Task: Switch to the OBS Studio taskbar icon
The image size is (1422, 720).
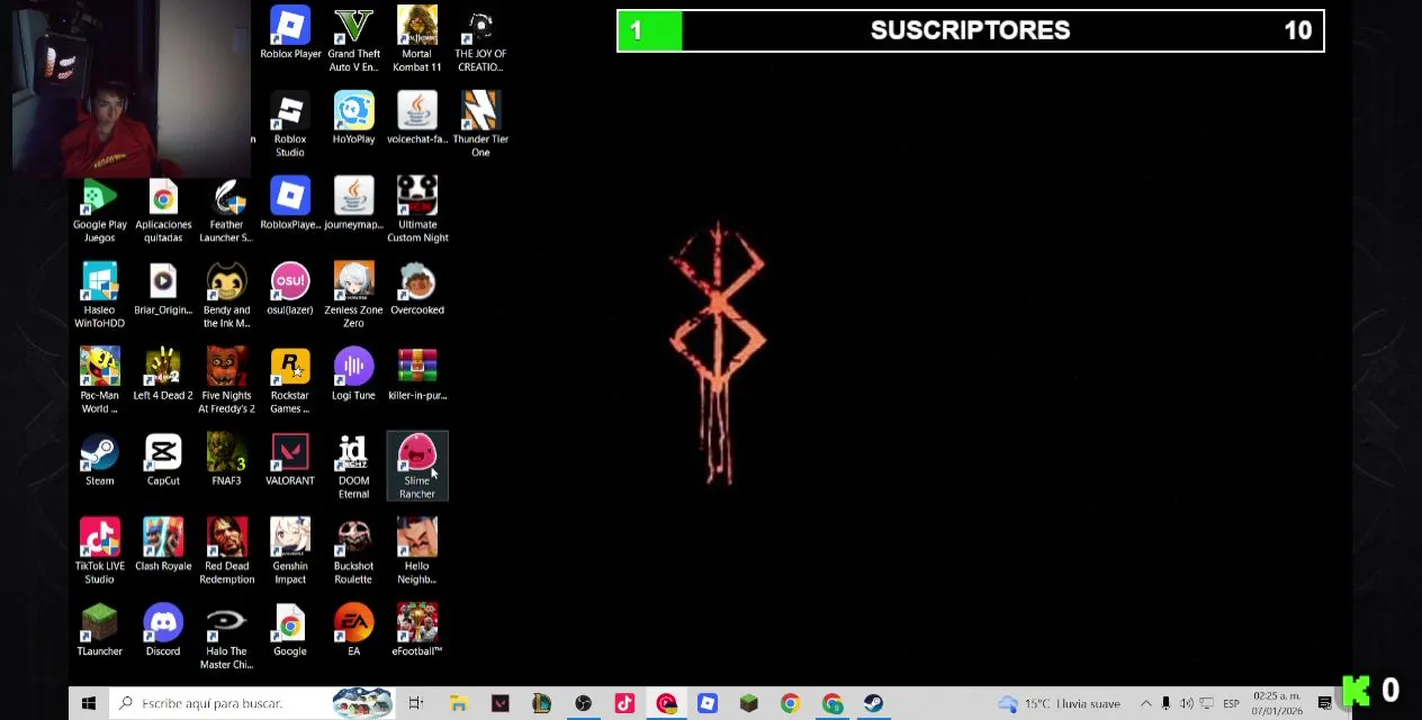Action: [x=583, y=703]
